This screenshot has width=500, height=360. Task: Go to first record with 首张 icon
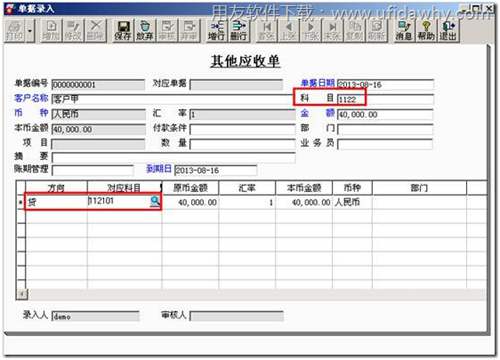click(266, 30)
